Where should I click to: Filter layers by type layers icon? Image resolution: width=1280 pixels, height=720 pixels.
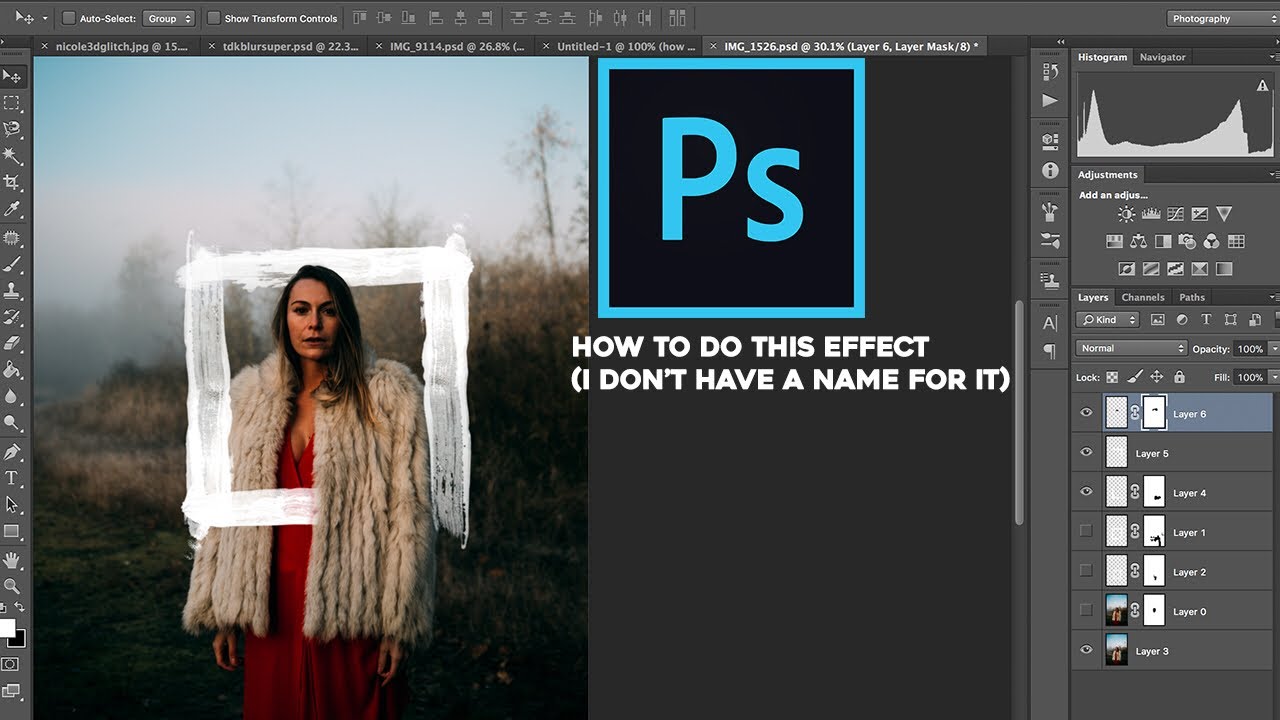(1206, 320)
